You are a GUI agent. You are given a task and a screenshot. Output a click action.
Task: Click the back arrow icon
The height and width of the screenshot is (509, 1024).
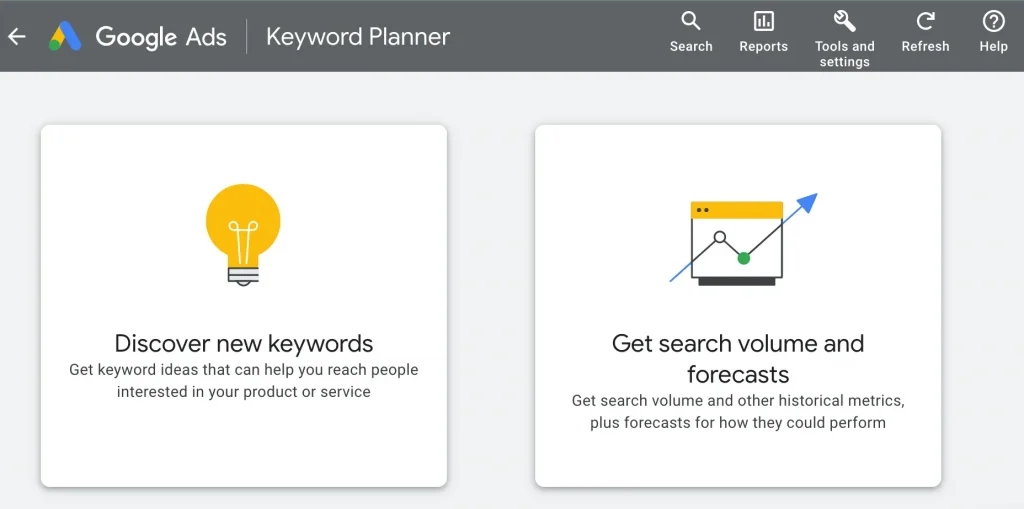click(x=16, y=37)
